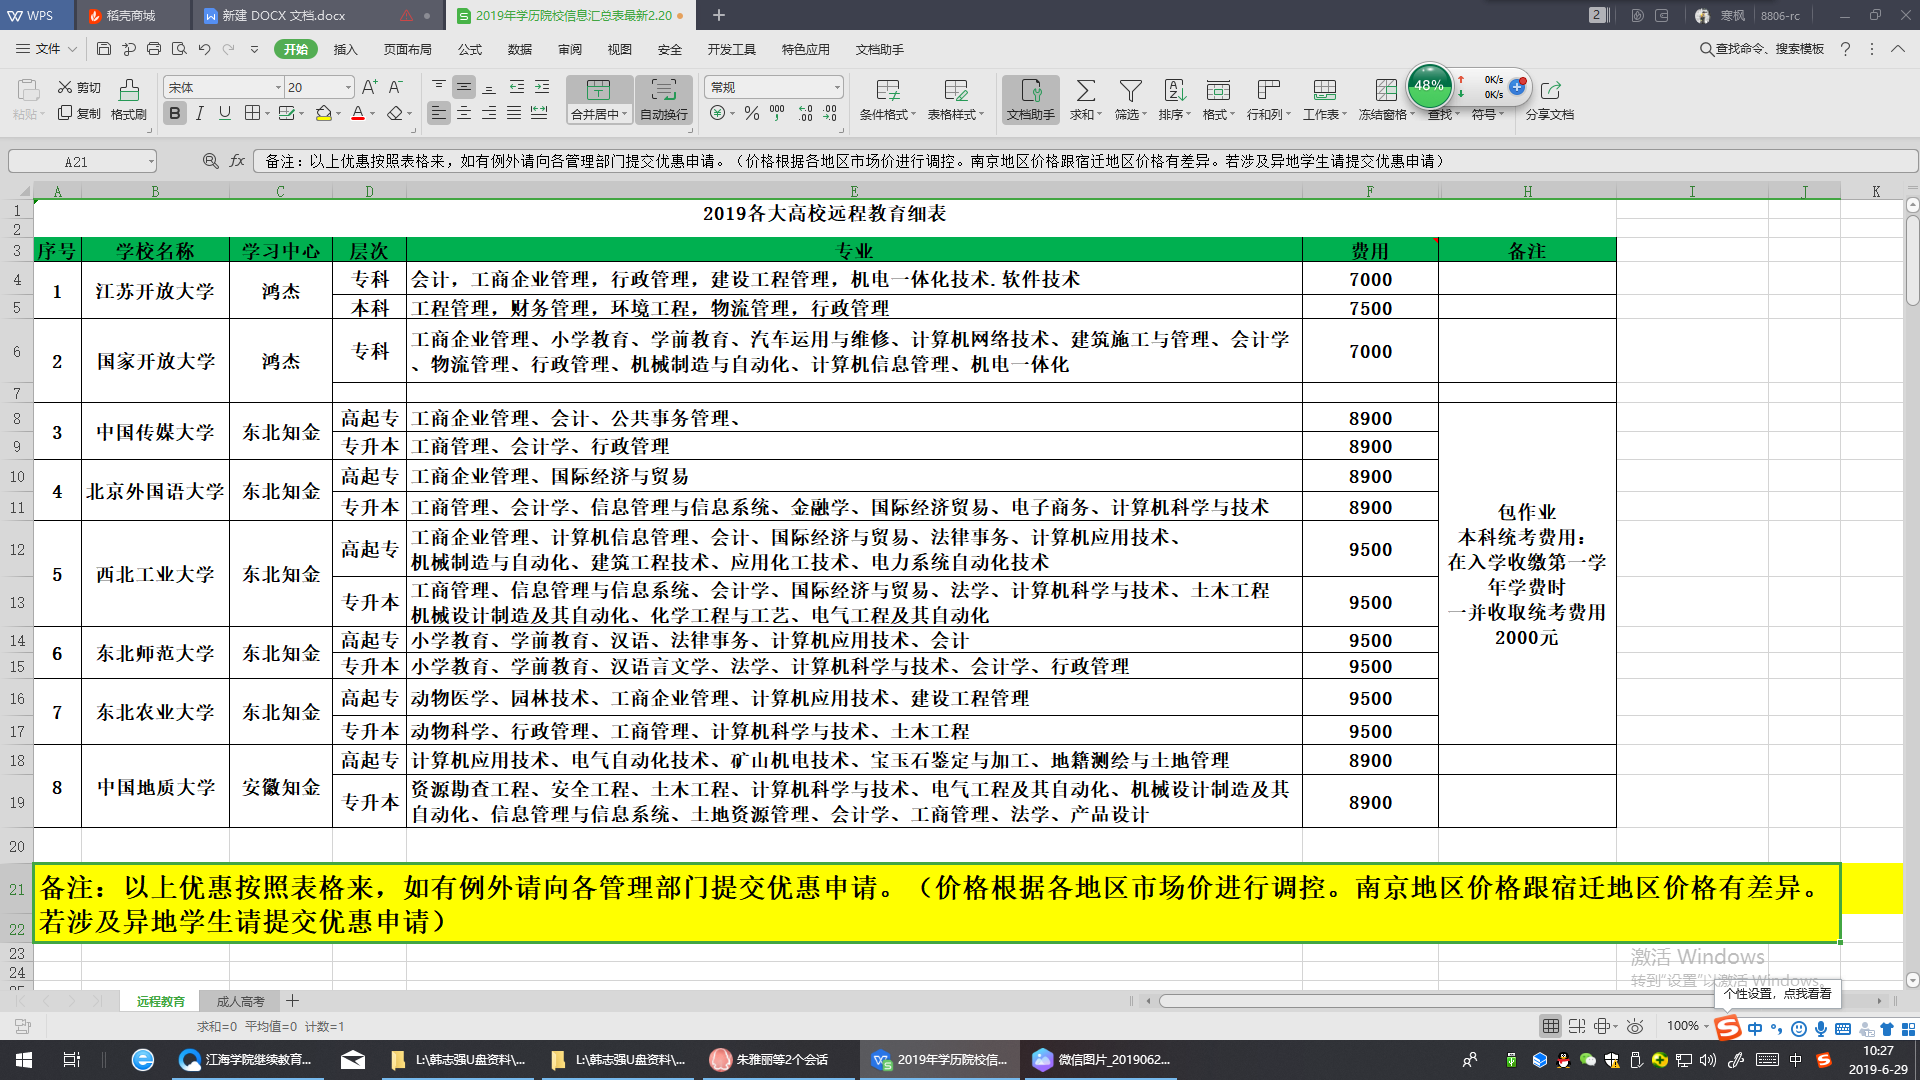Apply underline formatting
Screen dimensions: 1920x1080
[x=225, y=113]
